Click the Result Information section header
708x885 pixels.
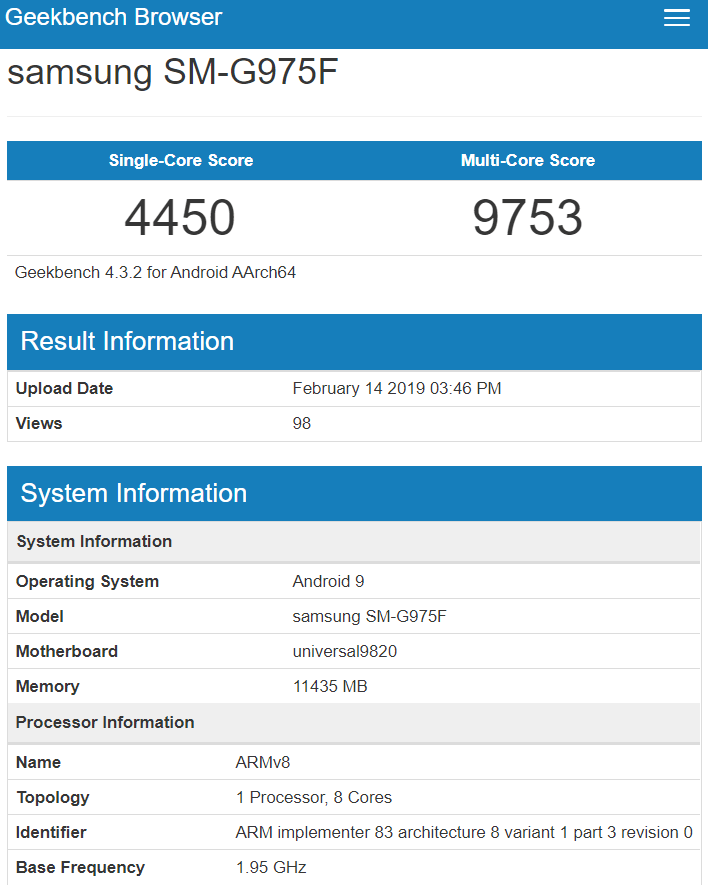pos(354,341)
